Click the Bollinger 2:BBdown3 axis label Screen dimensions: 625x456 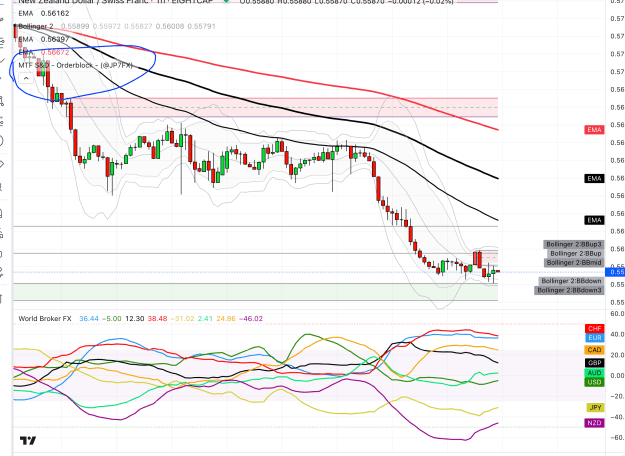pyautogui.click(x=569, y=290)
